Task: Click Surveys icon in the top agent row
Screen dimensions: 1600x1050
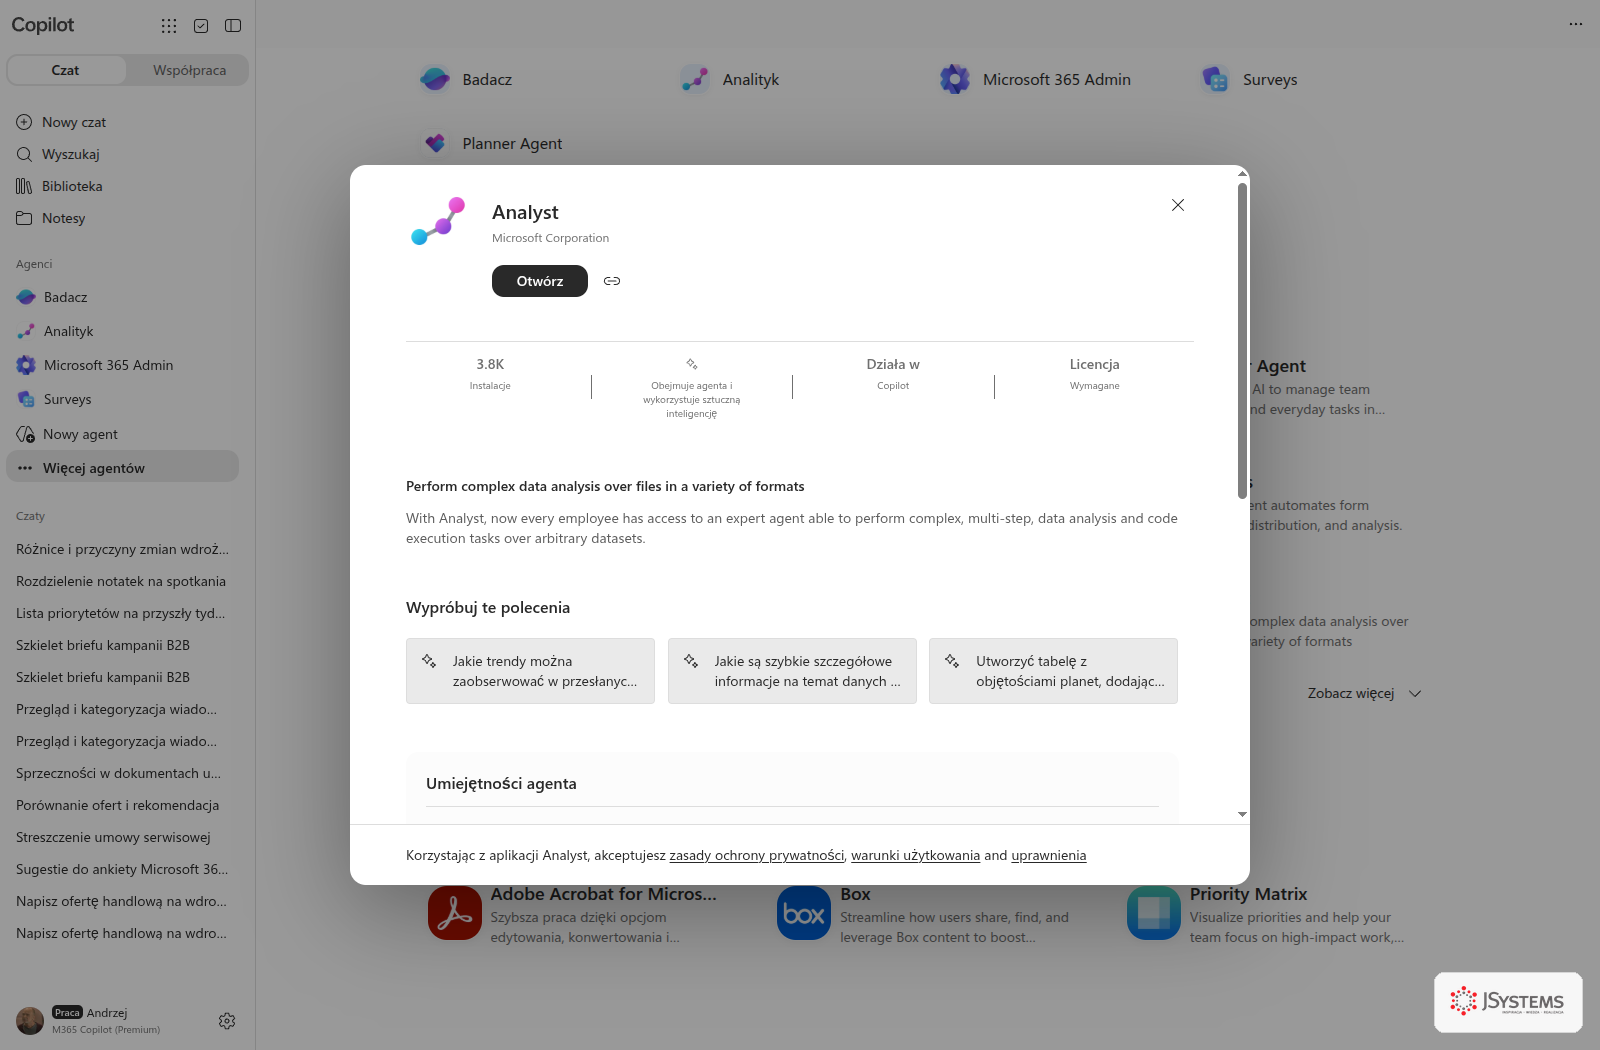Action: [1215, 79]
